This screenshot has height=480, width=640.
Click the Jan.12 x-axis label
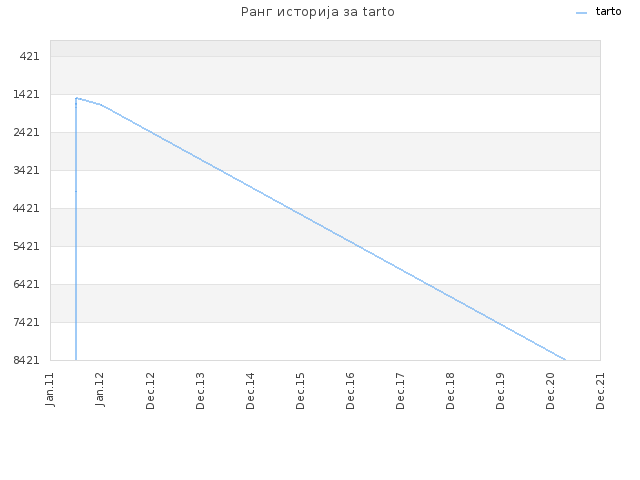pos(100,389)
